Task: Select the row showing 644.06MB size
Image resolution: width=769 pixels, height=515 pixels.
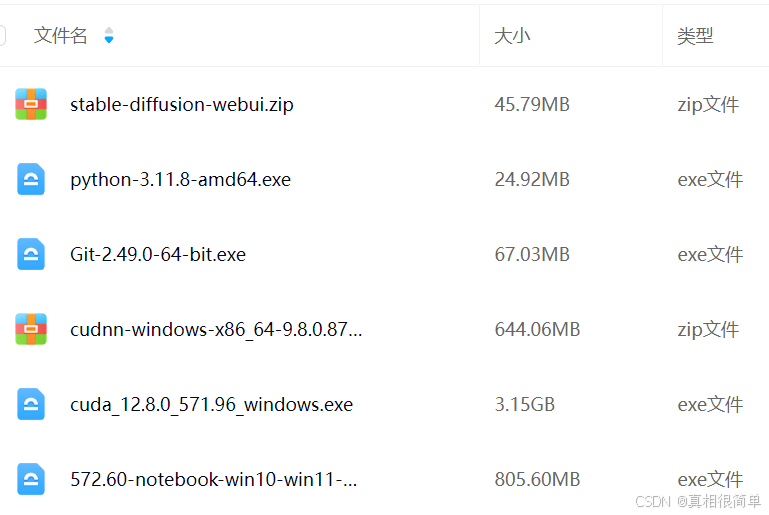Action: 384,329
